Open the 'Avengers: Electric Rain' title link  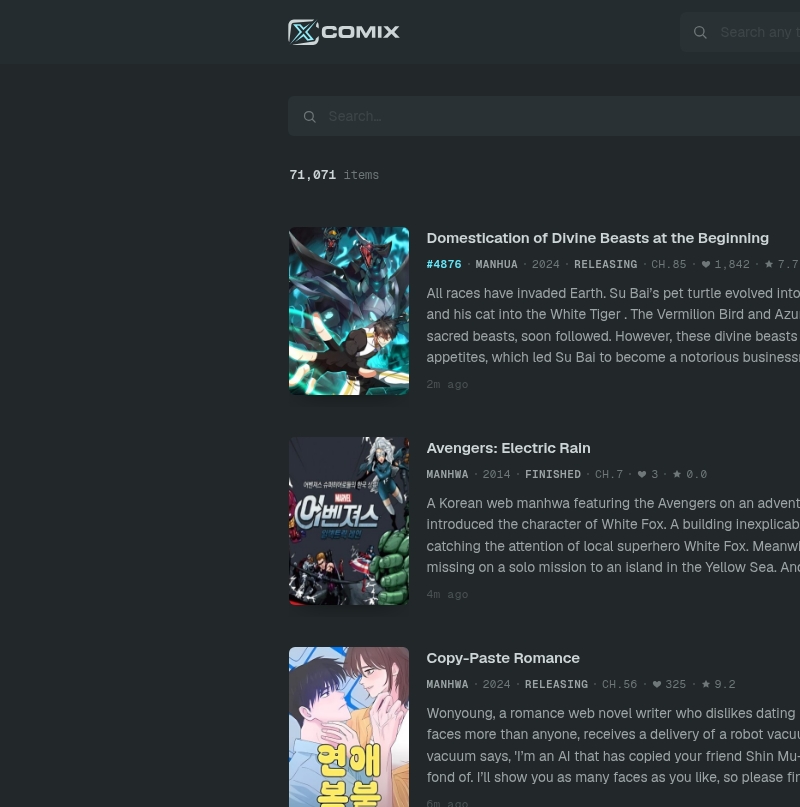pyautogui.click(x=508, y=448)
